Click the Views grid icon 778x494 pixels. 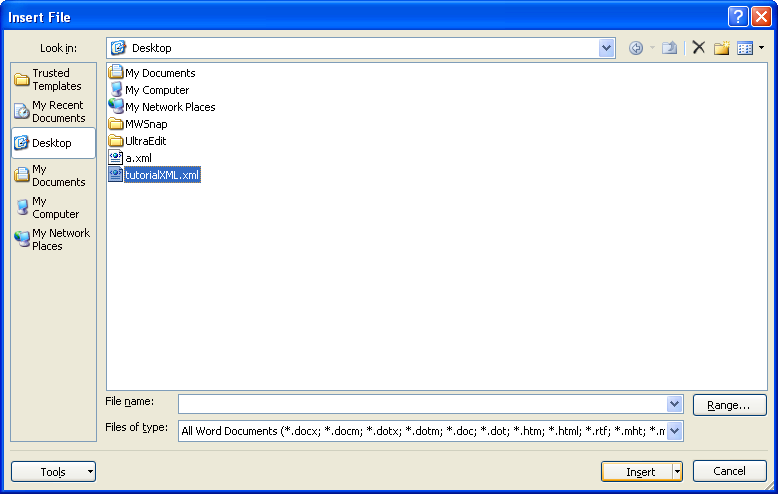(x=745, y=48)
